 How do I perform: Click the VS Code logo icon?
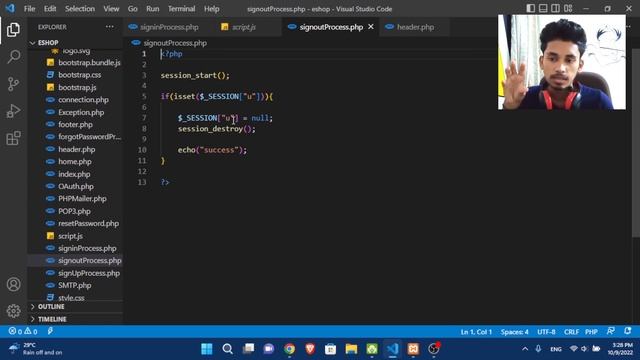[10, 9]
